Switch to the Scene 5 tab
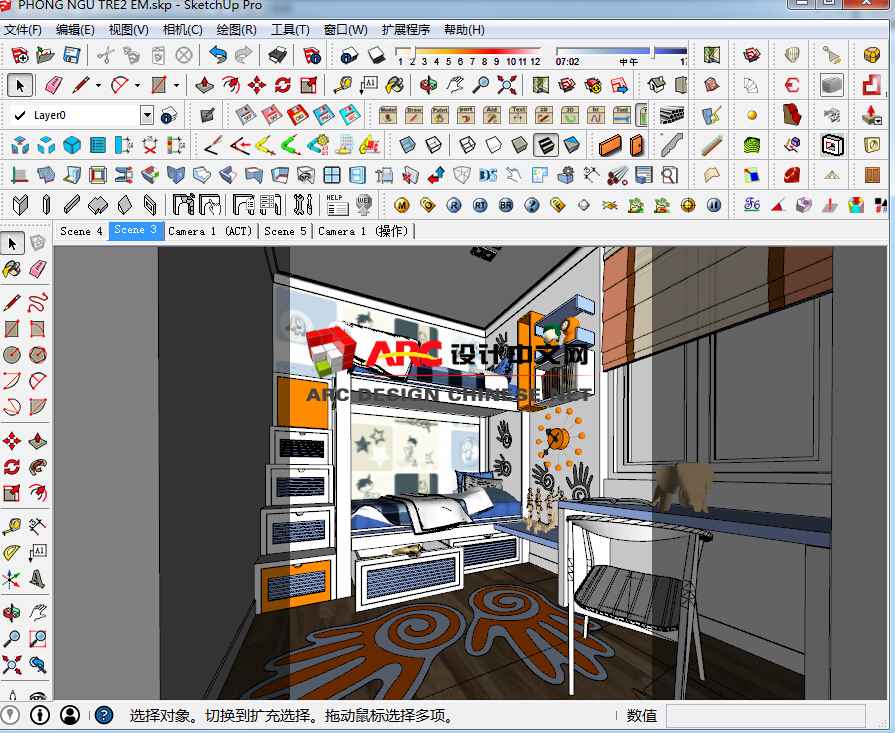895x733 pixels. coord(285,231)
